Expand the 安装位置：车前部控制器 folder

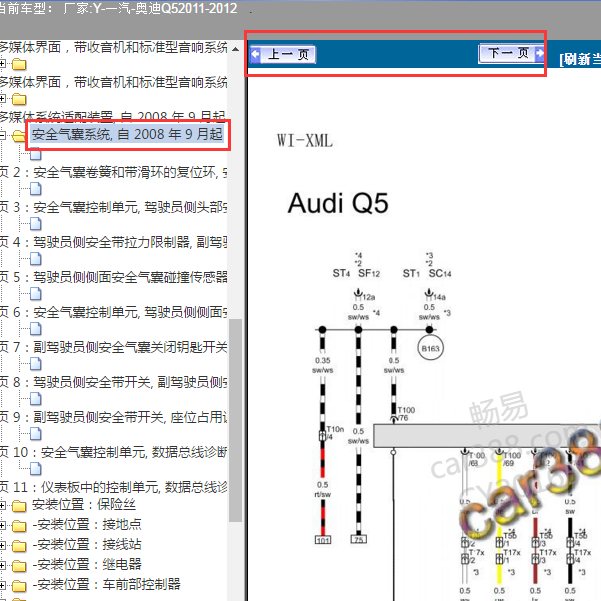coord(2,585)
